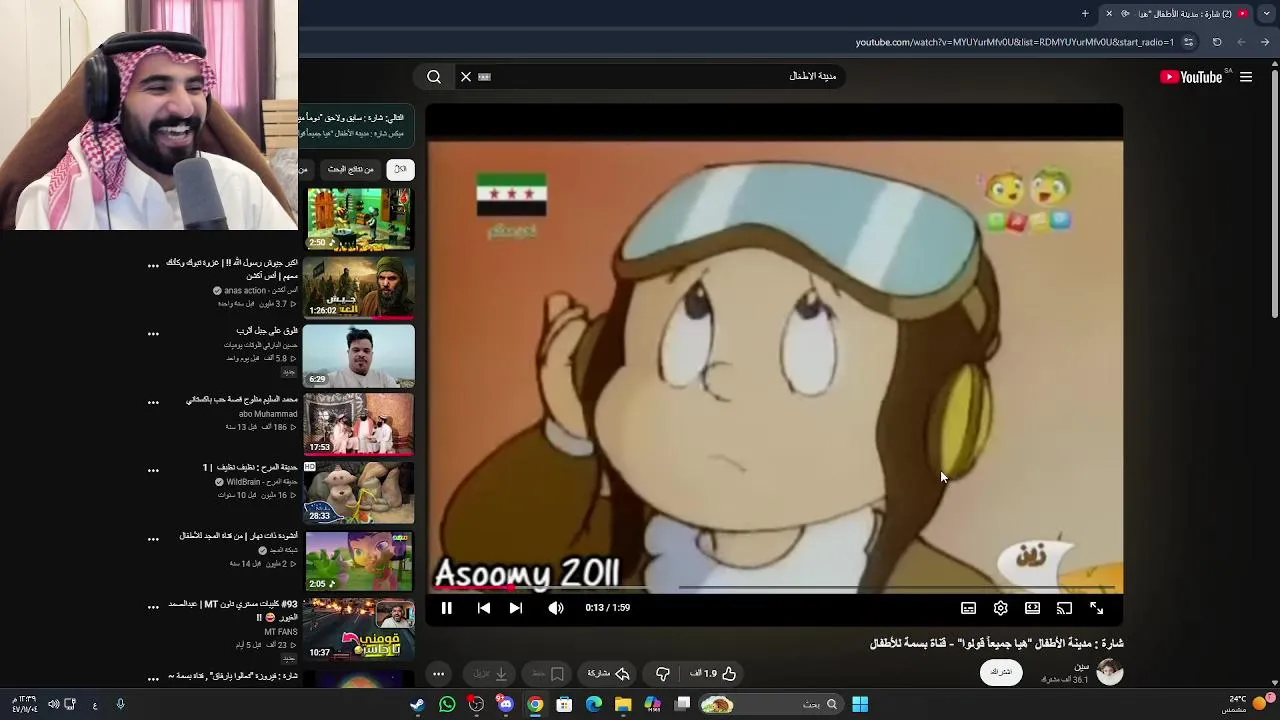The width and height of the screenshot is (1280, 720).
Task: Open Microsoft Edge from the taskbar
Action: coord(594,704)
